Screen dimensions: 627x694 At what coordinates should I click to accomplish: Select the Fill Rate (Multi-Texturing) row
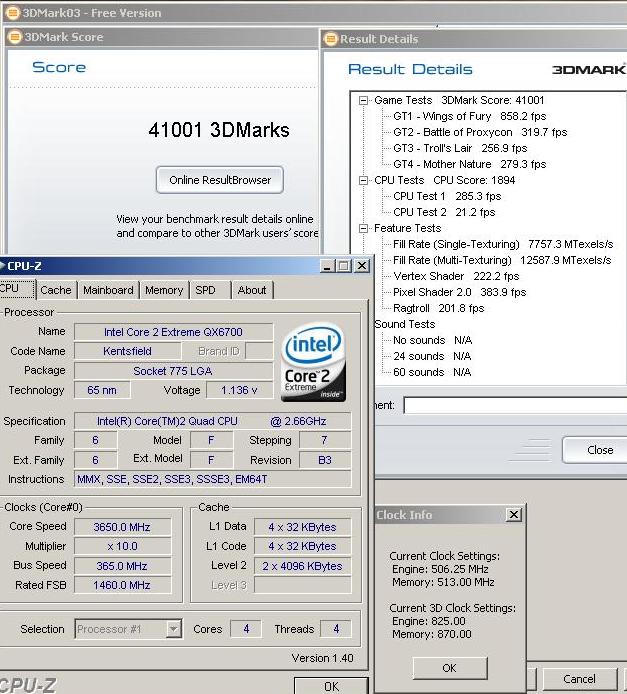tap(502, 260)
